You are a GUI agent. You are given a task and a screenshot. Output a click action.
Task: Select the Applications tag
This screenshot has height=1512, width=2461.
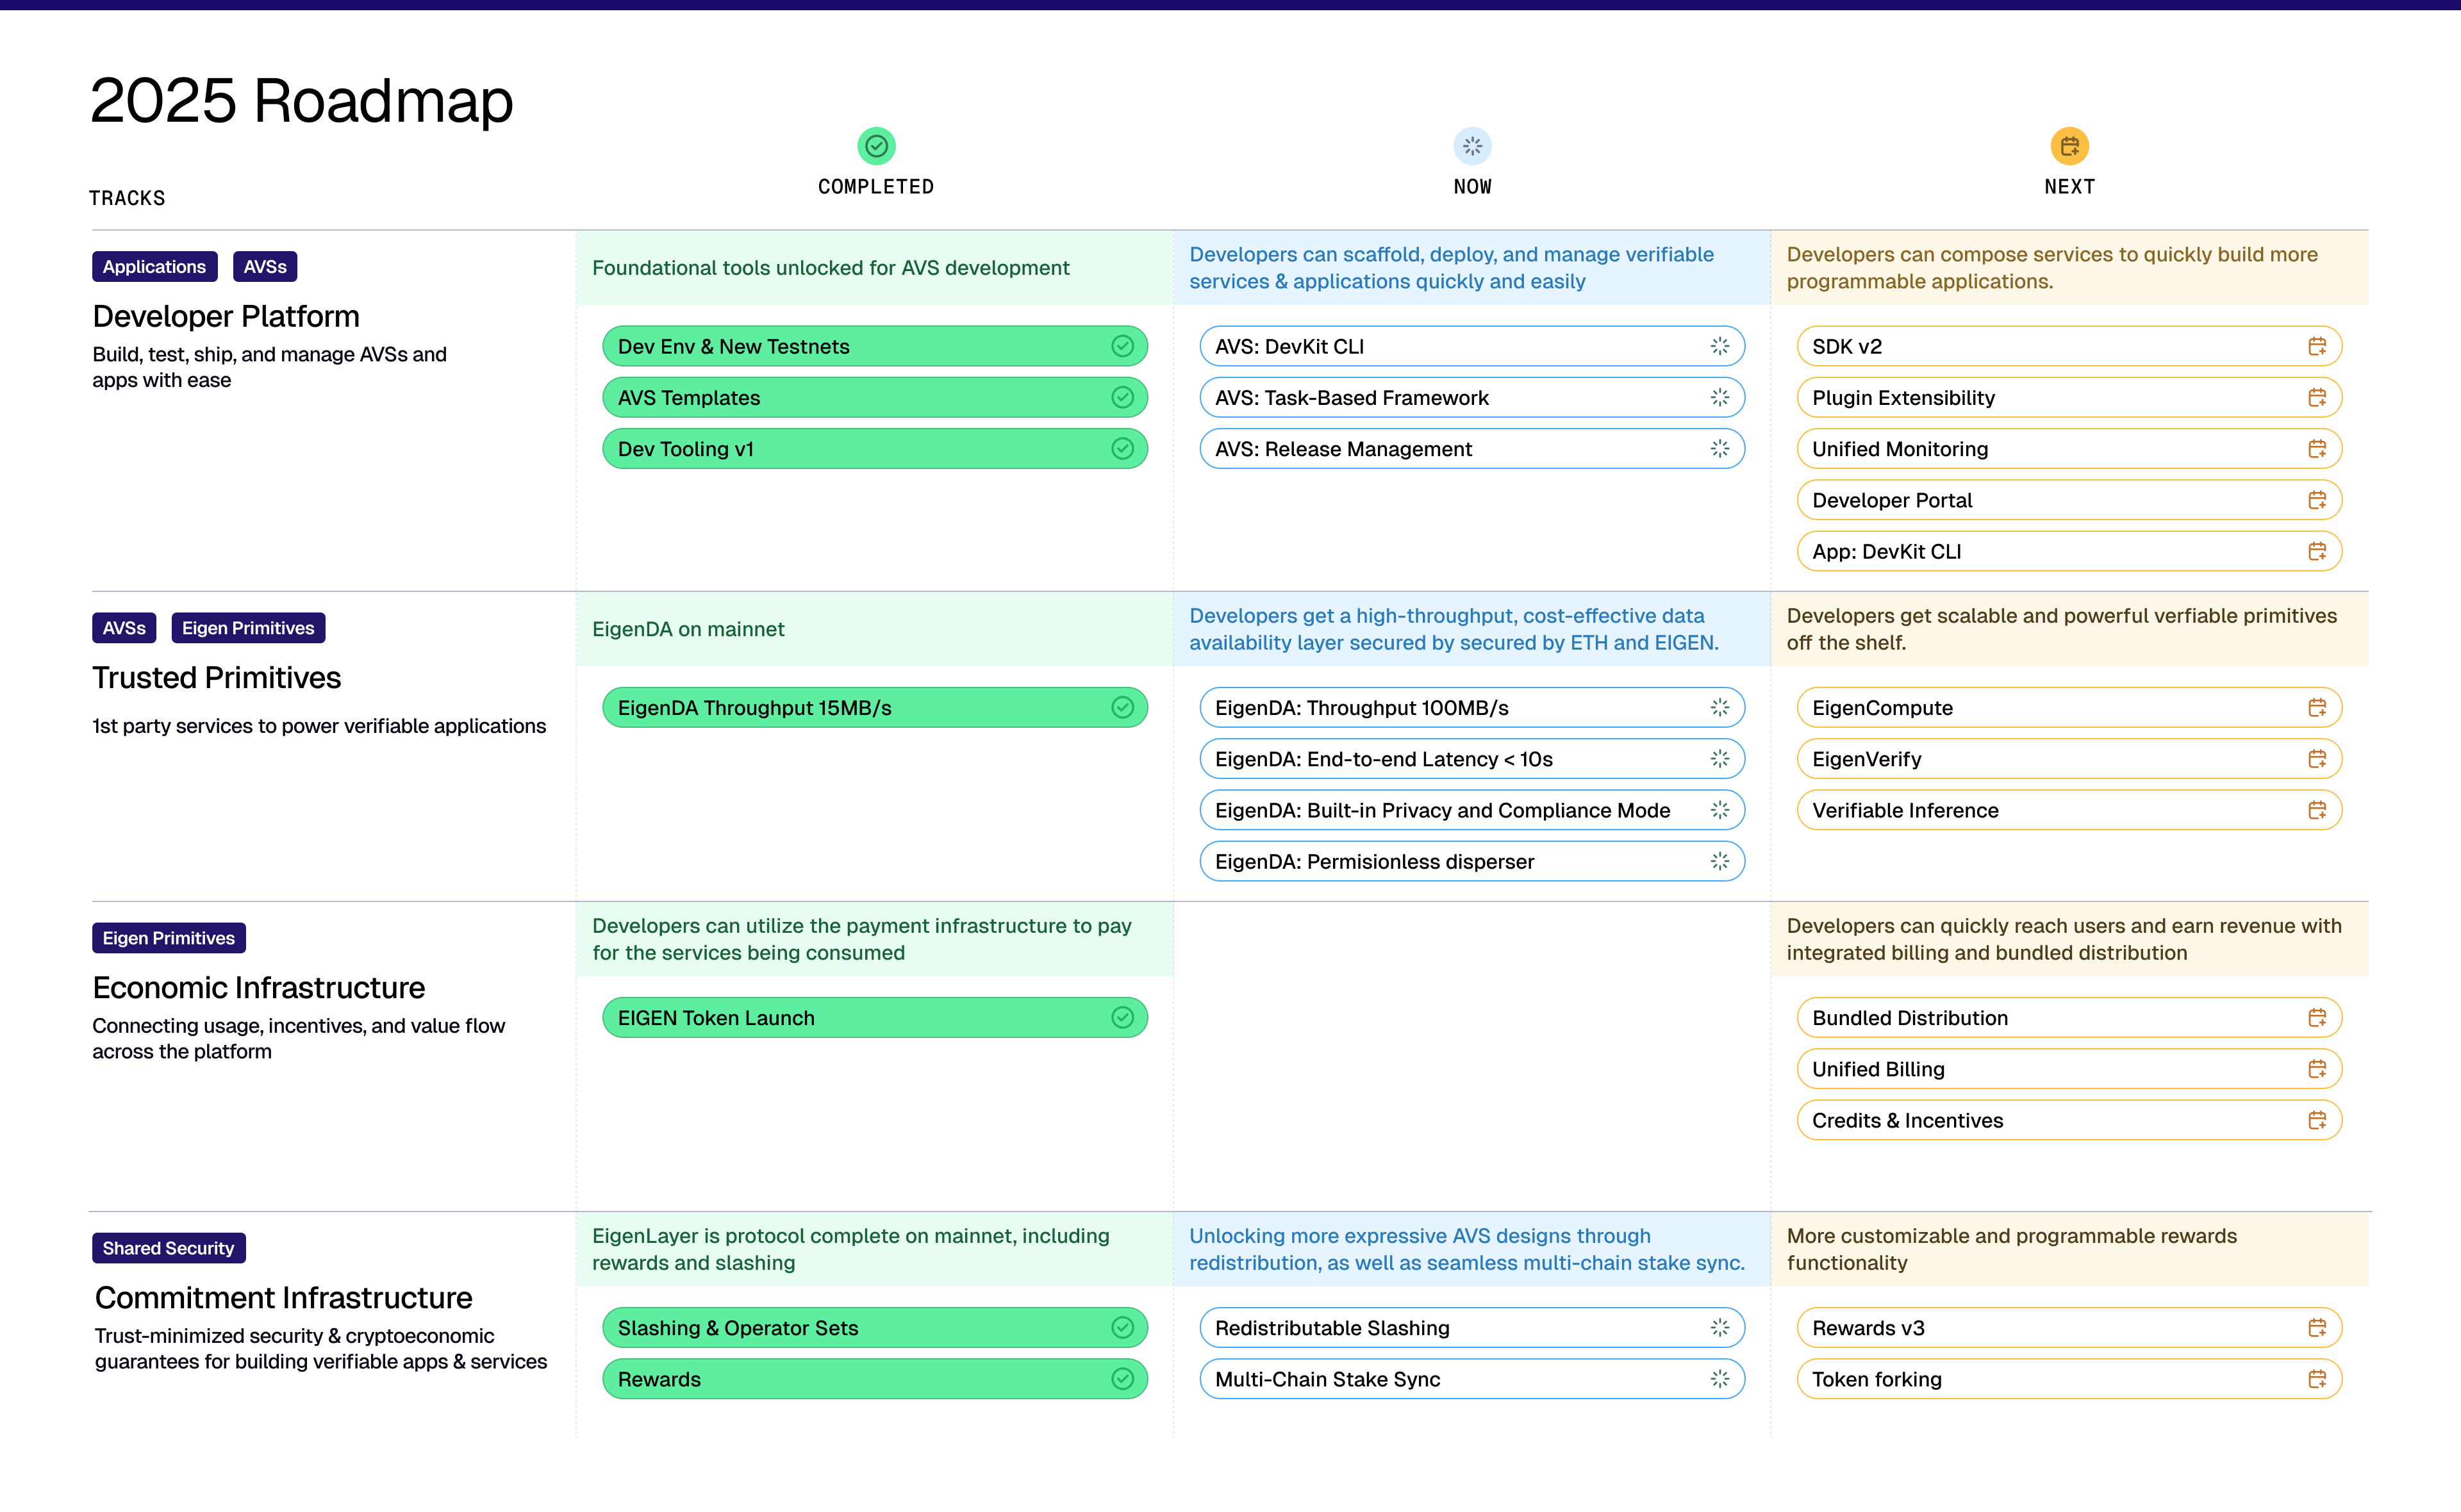coord(154,267)
